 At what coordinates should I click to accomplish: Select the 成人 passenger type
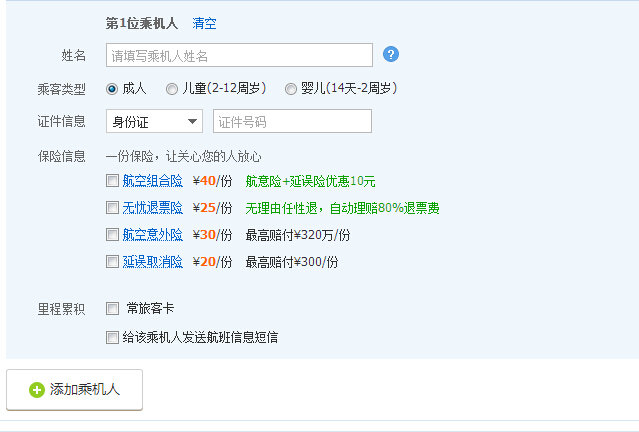pos(112,89)
